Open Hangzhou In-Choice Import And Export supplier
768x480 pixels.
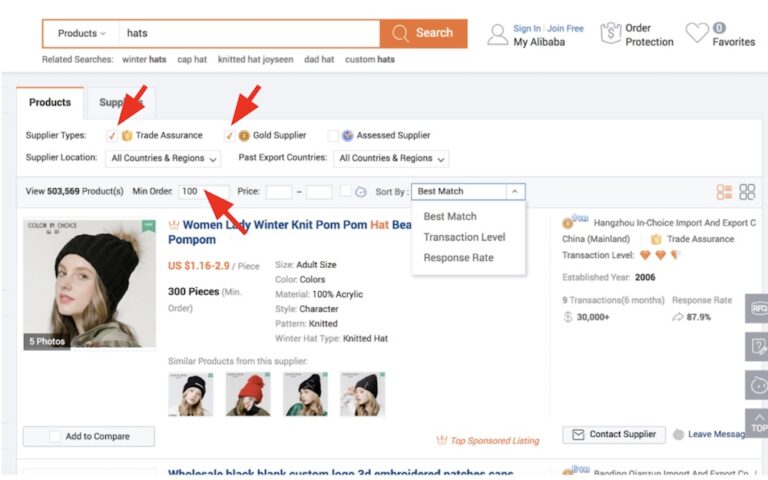[x=674, y=223]
